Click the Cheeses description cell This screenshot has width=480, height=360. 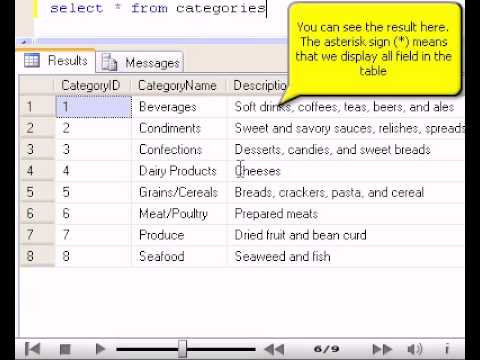(x=346, y=171)
